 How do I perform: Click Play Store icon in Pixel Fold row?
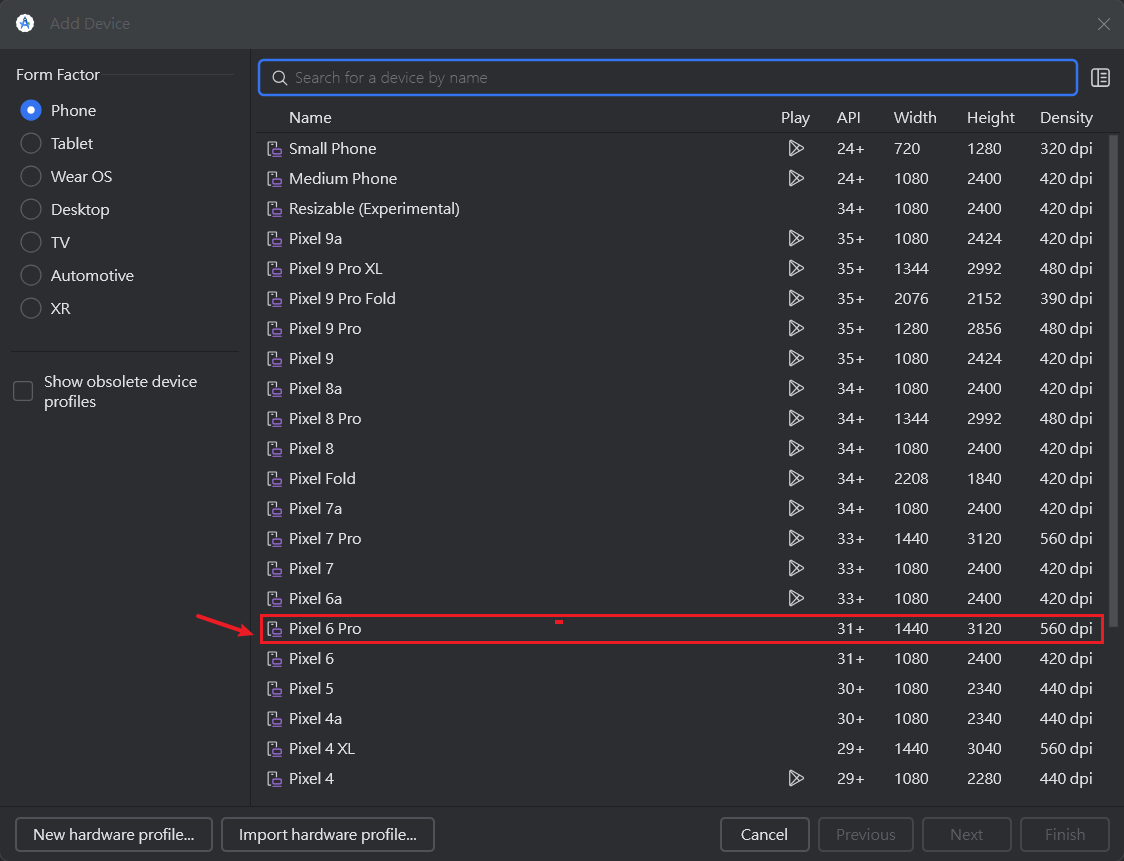click(796, 478)
